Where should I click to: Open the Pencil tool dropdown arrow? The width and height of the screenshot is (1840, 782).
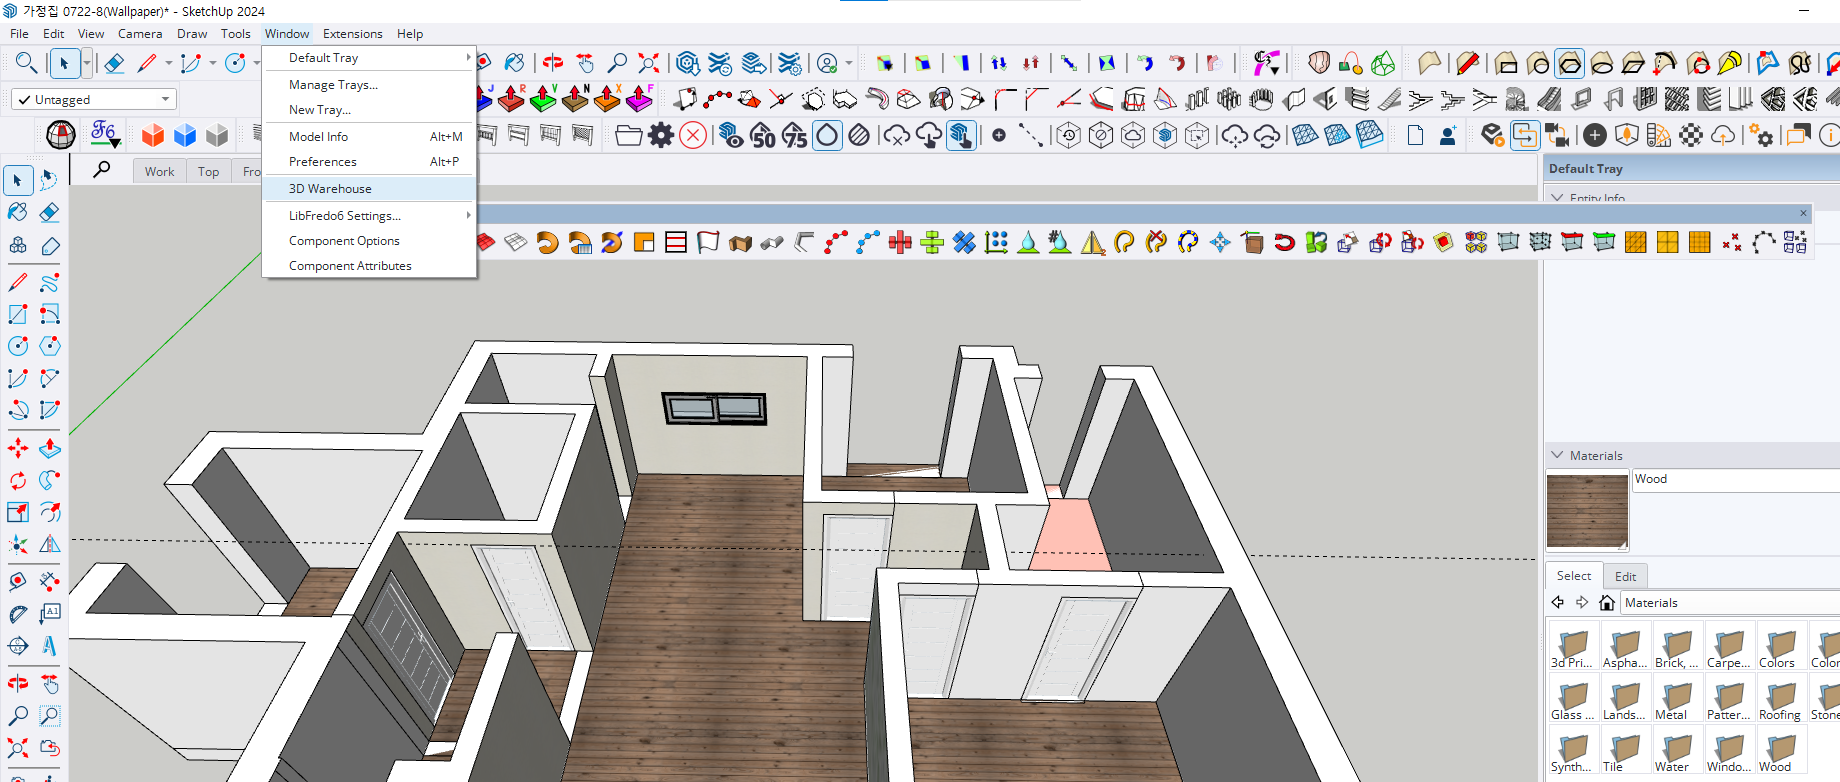click(x=168, y=63)
